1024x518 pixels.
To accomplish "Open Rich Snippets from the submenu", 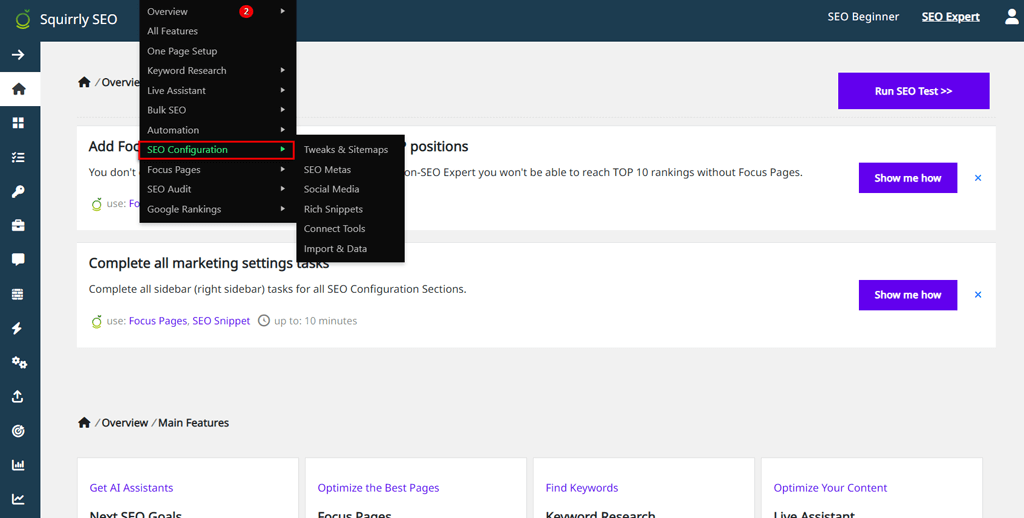I will (x=333, y=209).
